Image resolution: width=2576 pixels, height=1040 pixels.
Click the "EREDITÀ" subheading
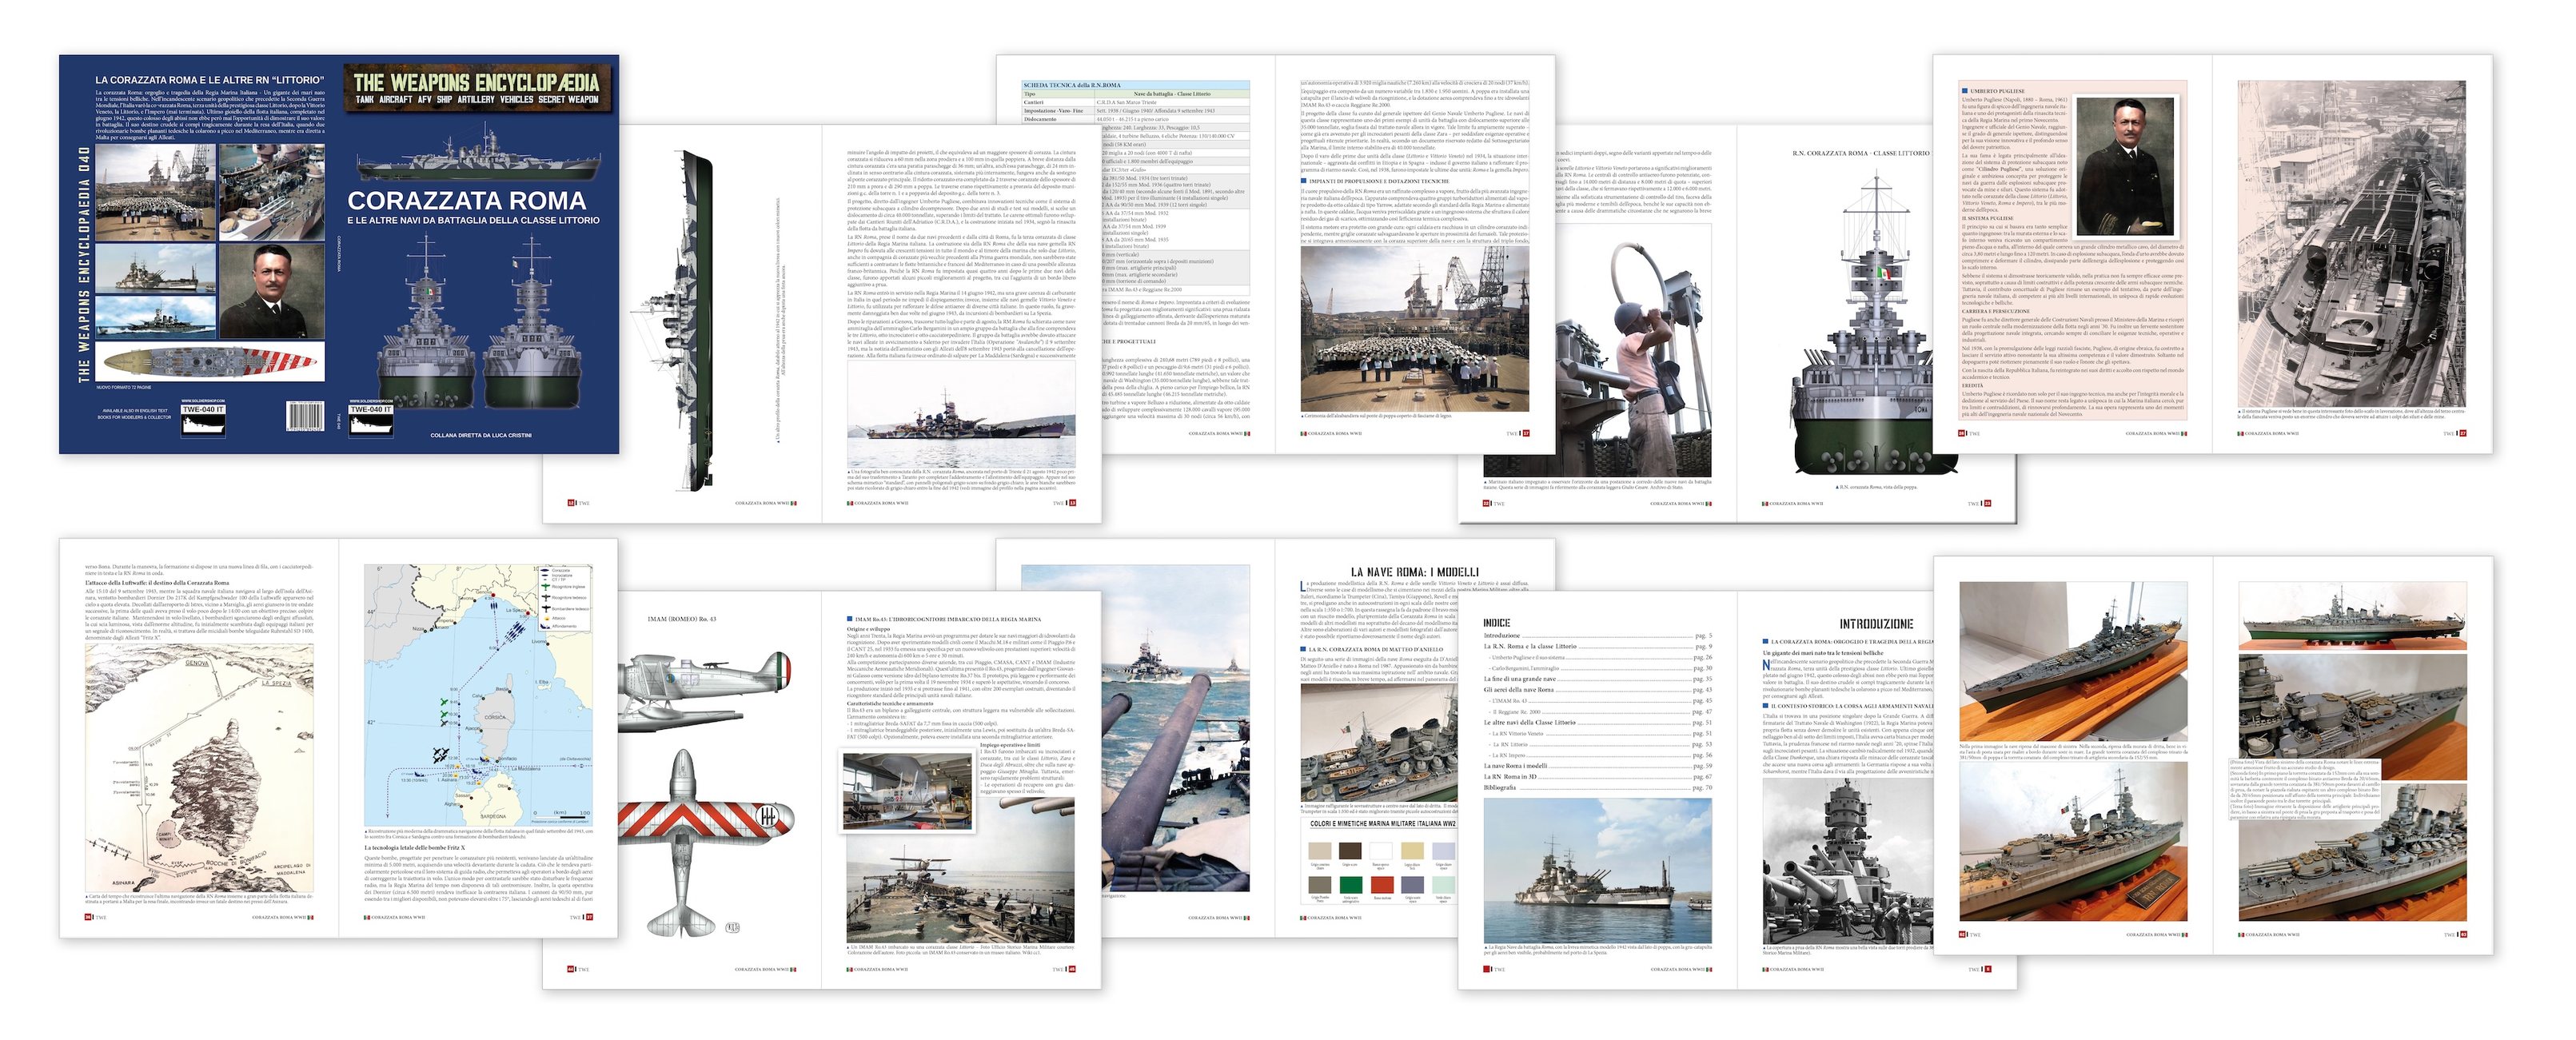click(x=1972, y=386)
